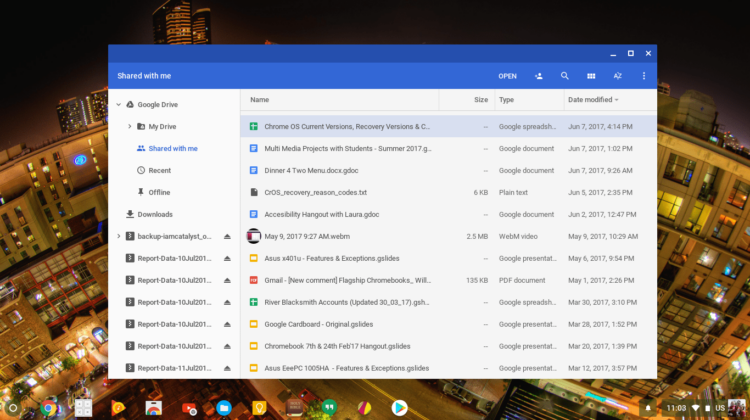Switch to thumbnail grid view
Viewport: 750px width, 420px height.
coord(591,76)
